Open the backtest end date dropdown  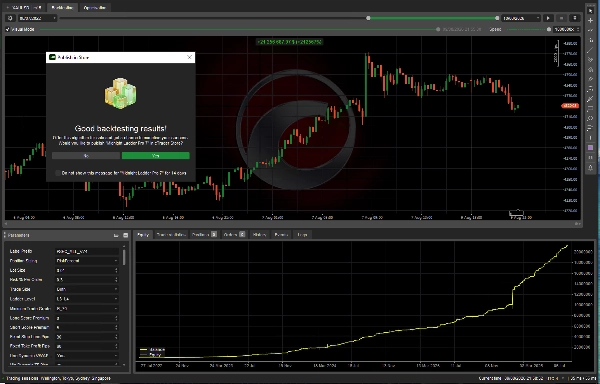pyautogui.click(x=521, y=18)
